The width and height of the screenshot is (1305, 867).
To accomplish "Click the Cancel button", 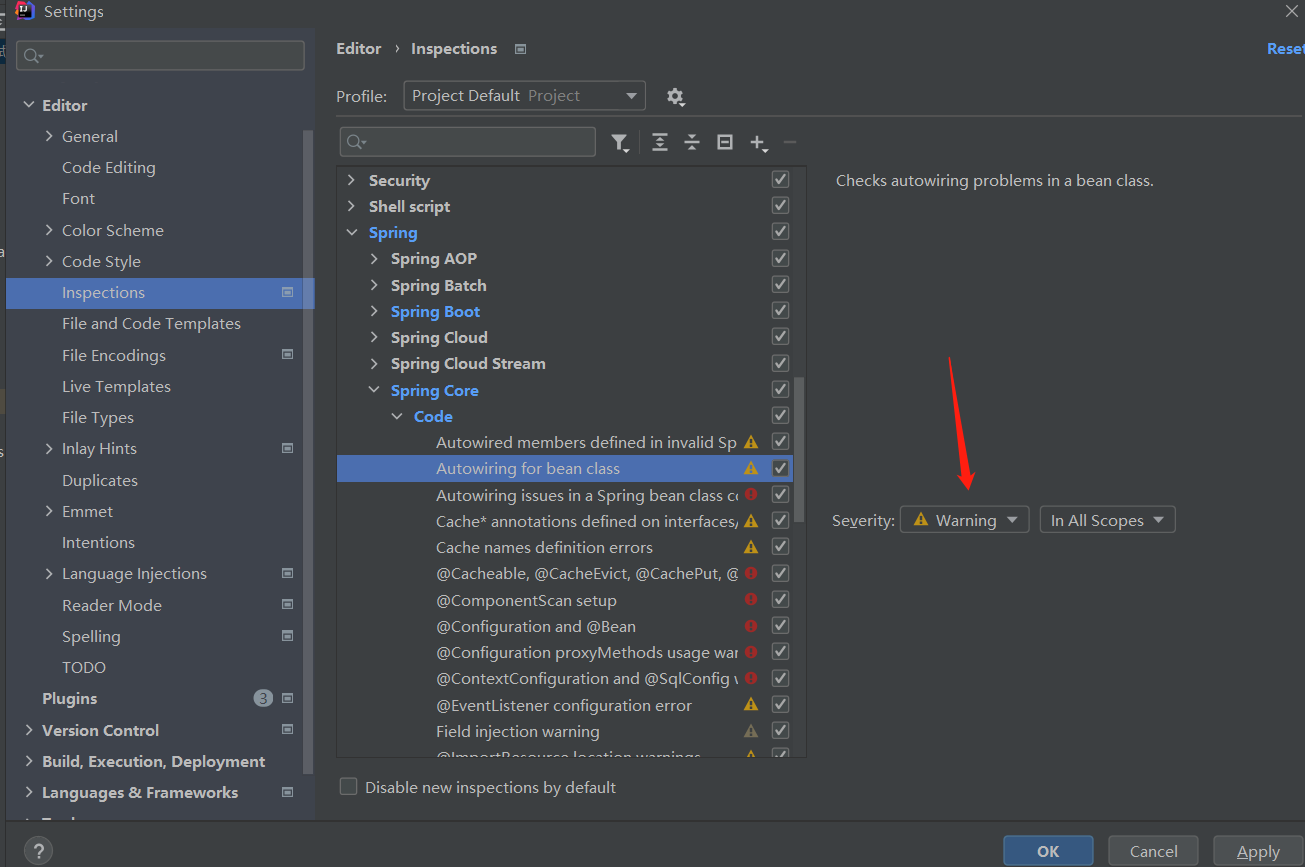I will click(x=1153, y=851).
